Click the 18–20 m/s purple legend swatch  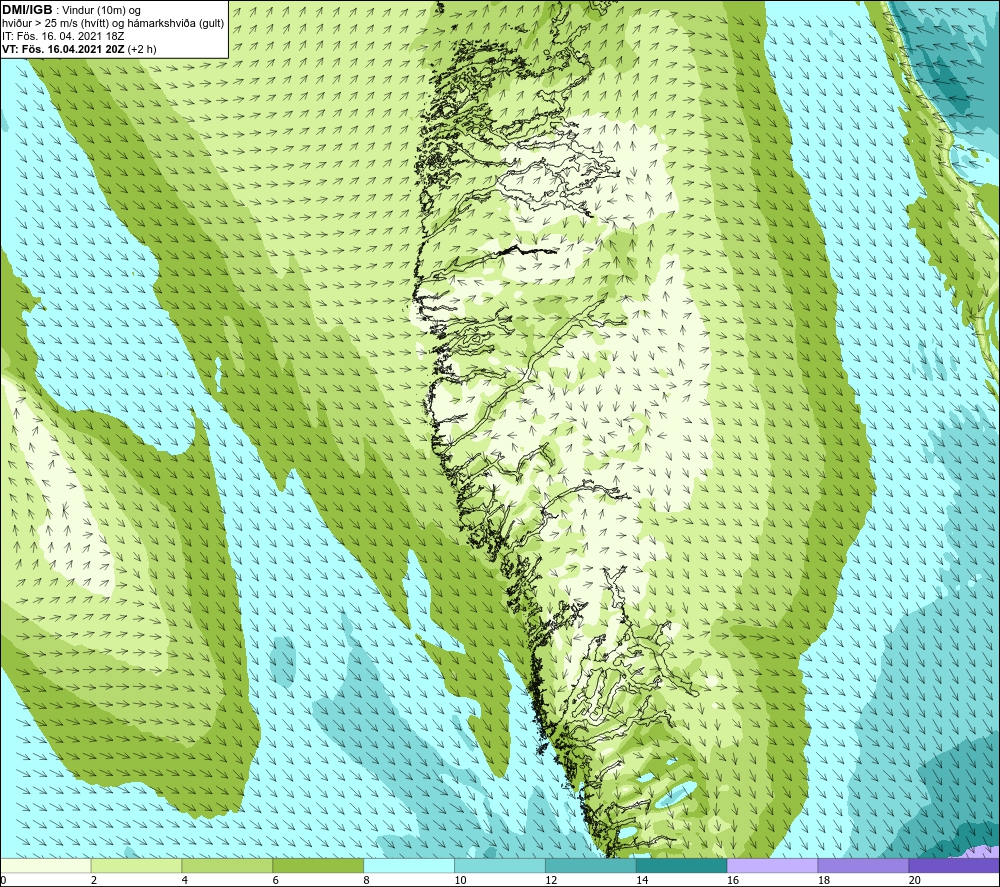pos(864,866)
